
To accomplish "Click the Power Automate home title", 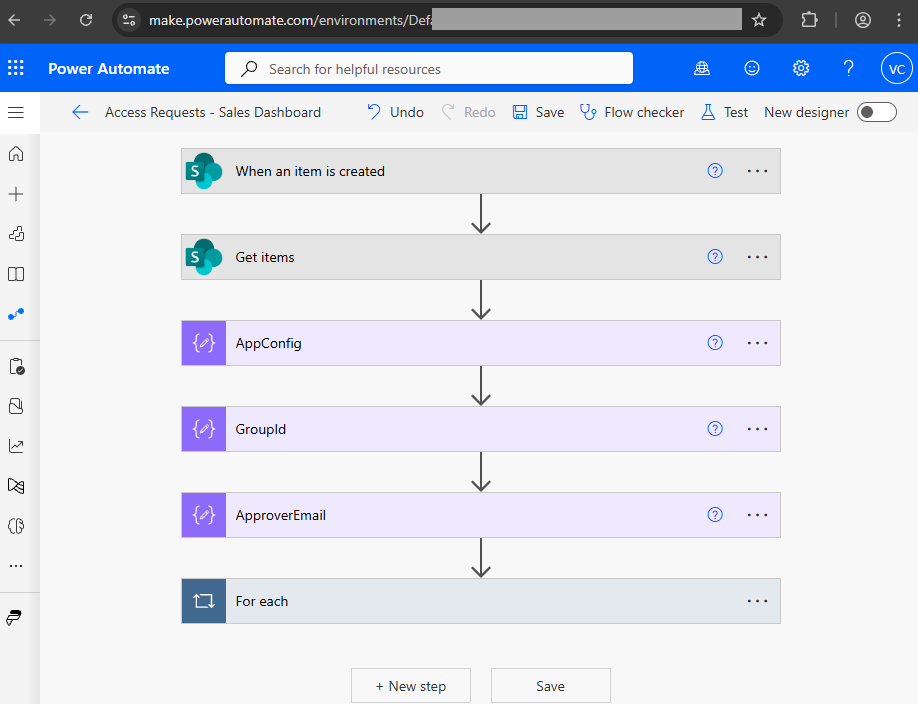I will 108,69.
